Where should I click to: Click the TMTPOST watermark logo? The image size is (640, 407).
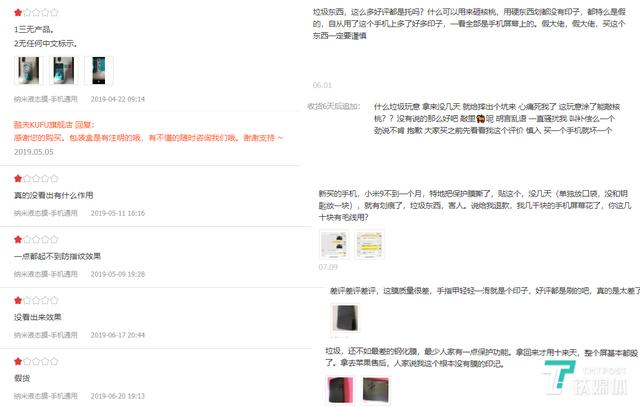[x=586, y=377]
